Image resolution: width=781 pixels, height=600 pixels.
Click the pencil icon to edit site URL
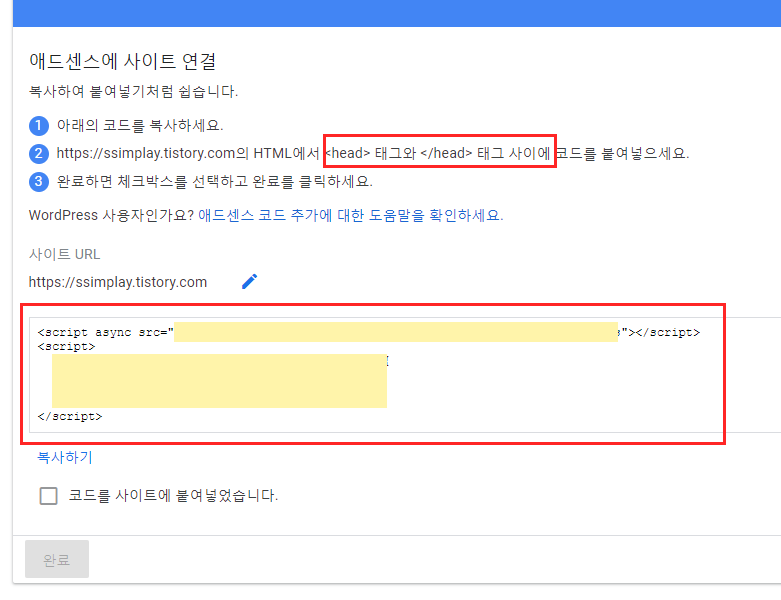pyautogui.click(x=250, y=281)
